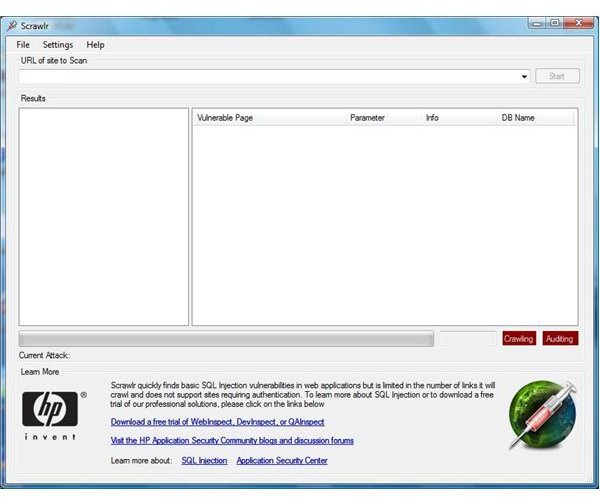Viewport: 600px width, 498px height.
Task: Click the results tree pane on left
Action: [104, 217]
